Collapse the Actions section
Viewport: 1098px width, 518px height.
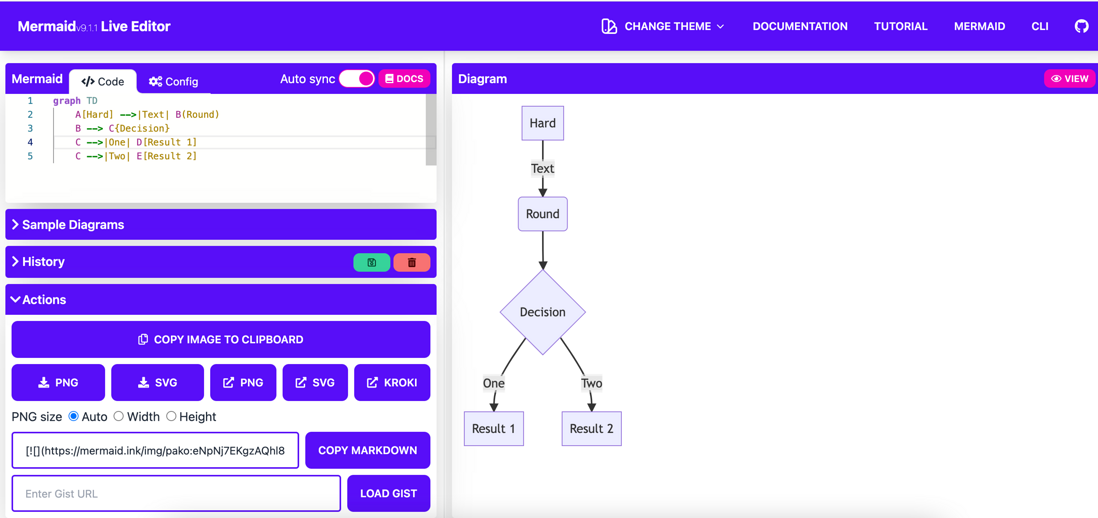[221, 300]
